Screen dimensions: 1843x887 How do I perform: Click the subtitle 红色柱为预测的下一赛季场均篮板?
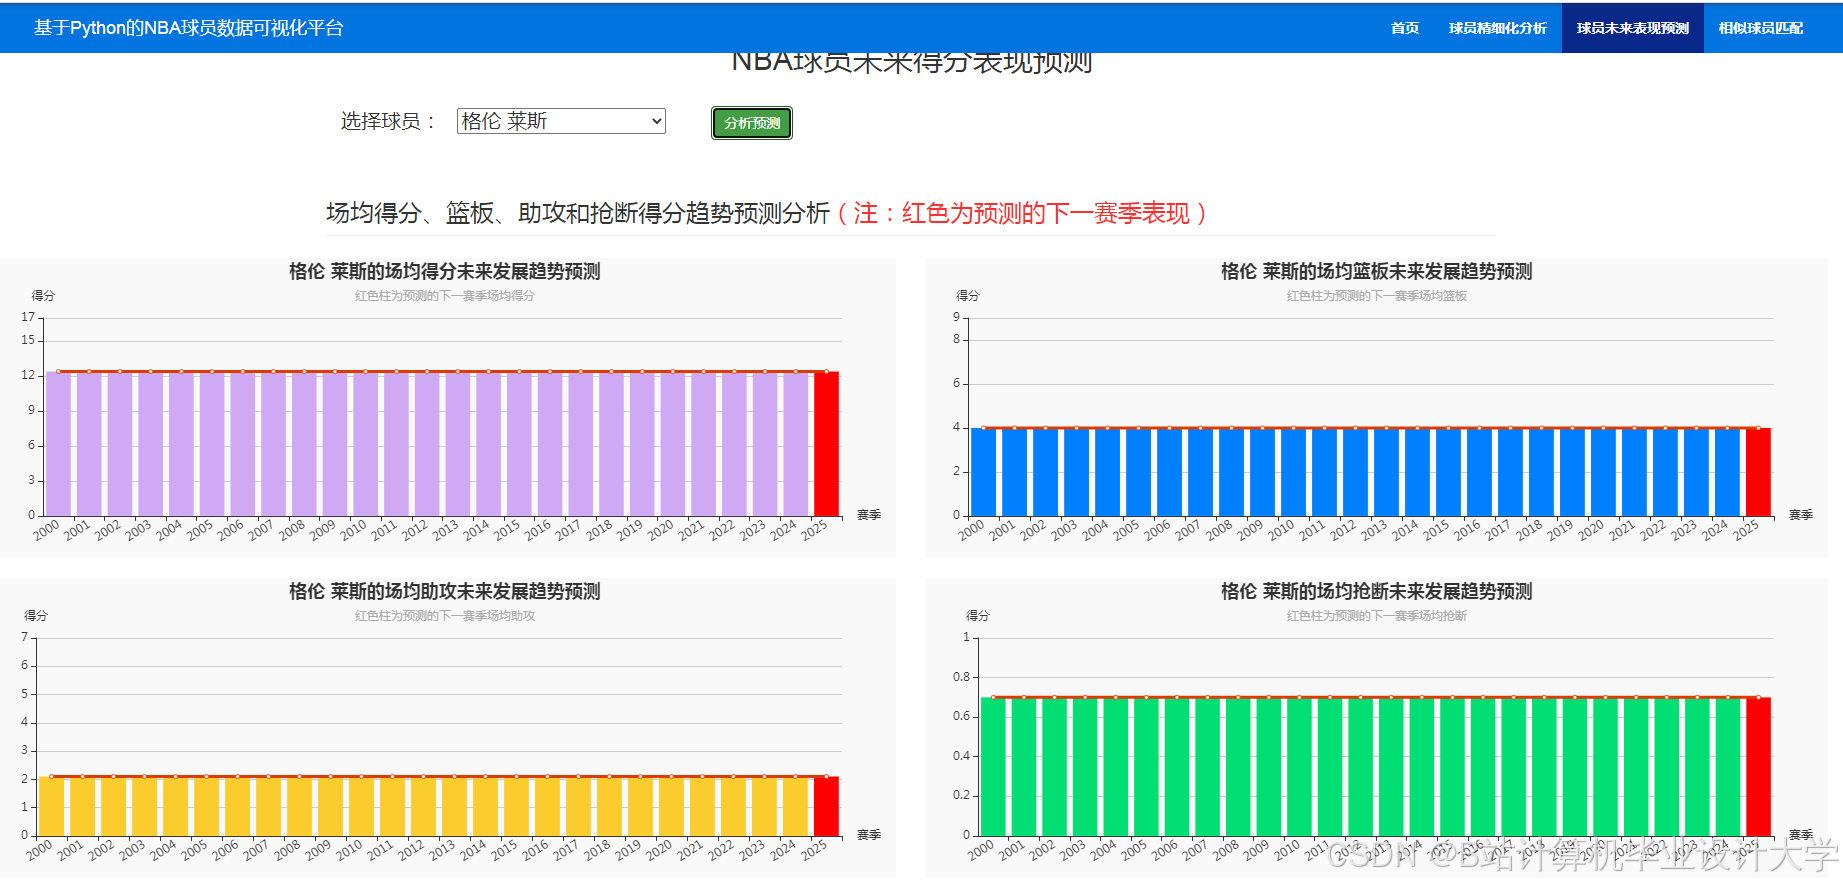click(1377, 296)
